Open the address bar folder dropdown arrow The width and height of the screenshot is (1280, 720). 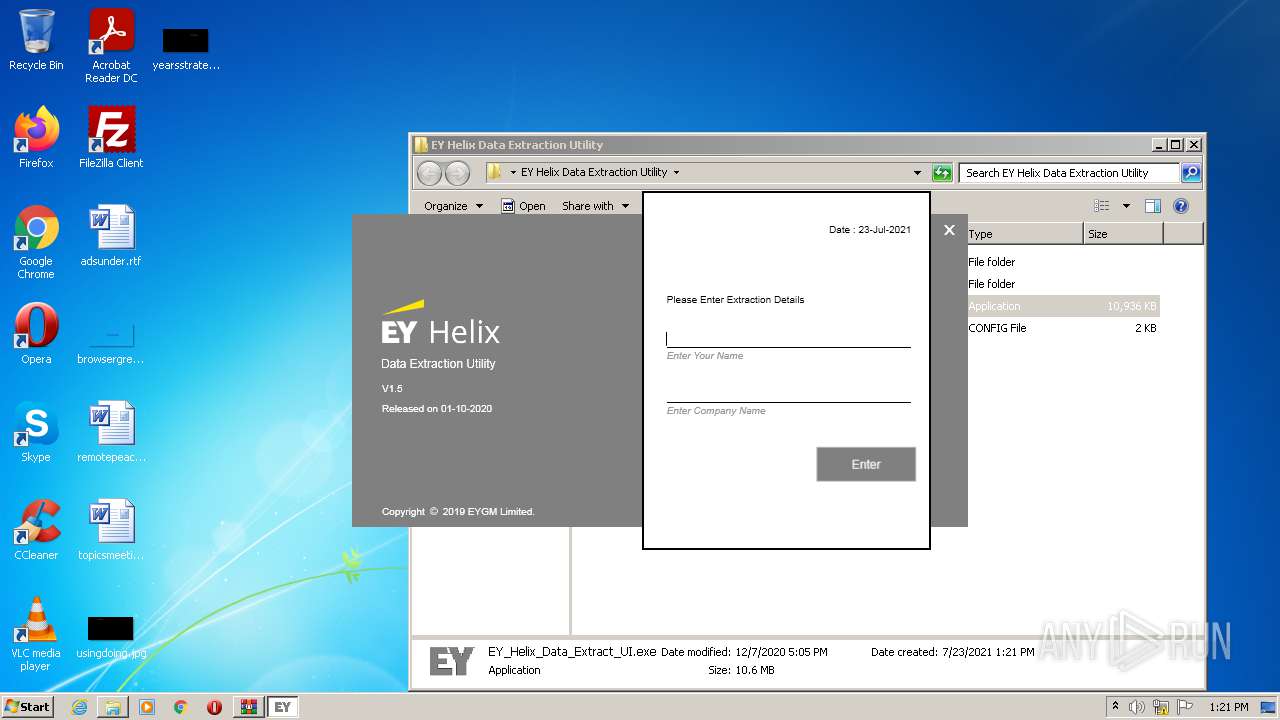[514, 172]
